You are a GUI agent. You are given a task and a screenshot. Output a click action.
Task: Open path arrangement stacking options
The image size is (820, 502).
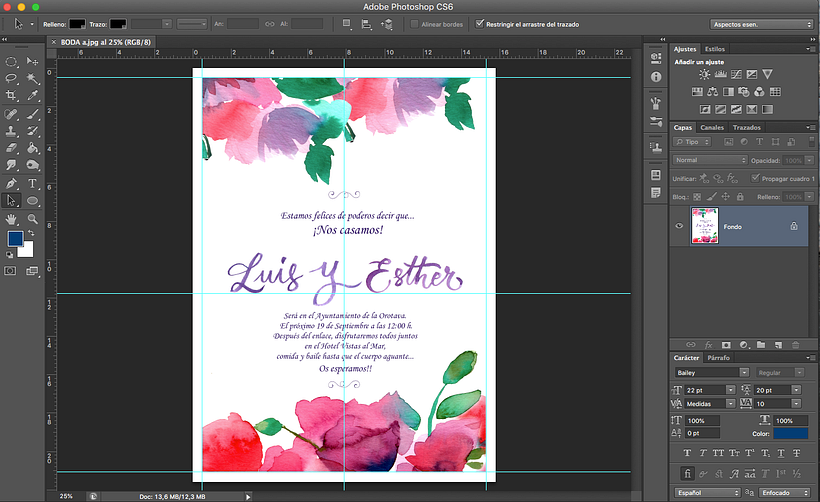386,24
